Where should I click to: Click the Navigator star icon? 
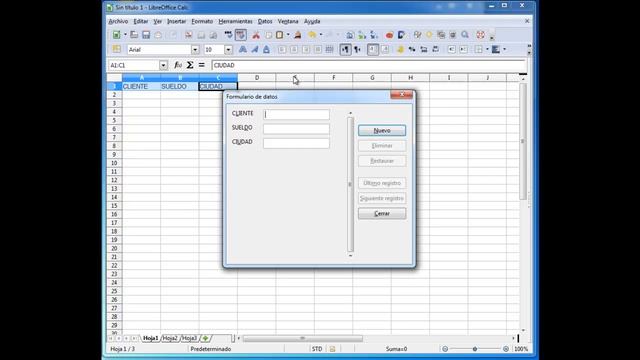pos(429,35)
